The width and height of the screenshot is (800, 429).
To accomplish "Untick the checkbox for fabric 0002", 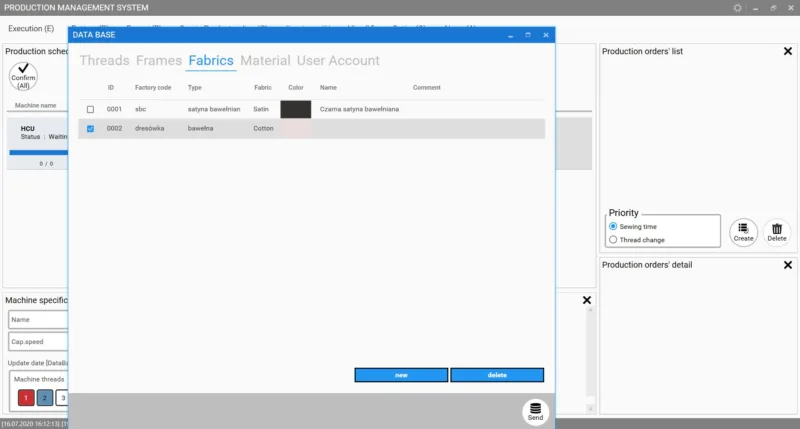I will point(90,129).
